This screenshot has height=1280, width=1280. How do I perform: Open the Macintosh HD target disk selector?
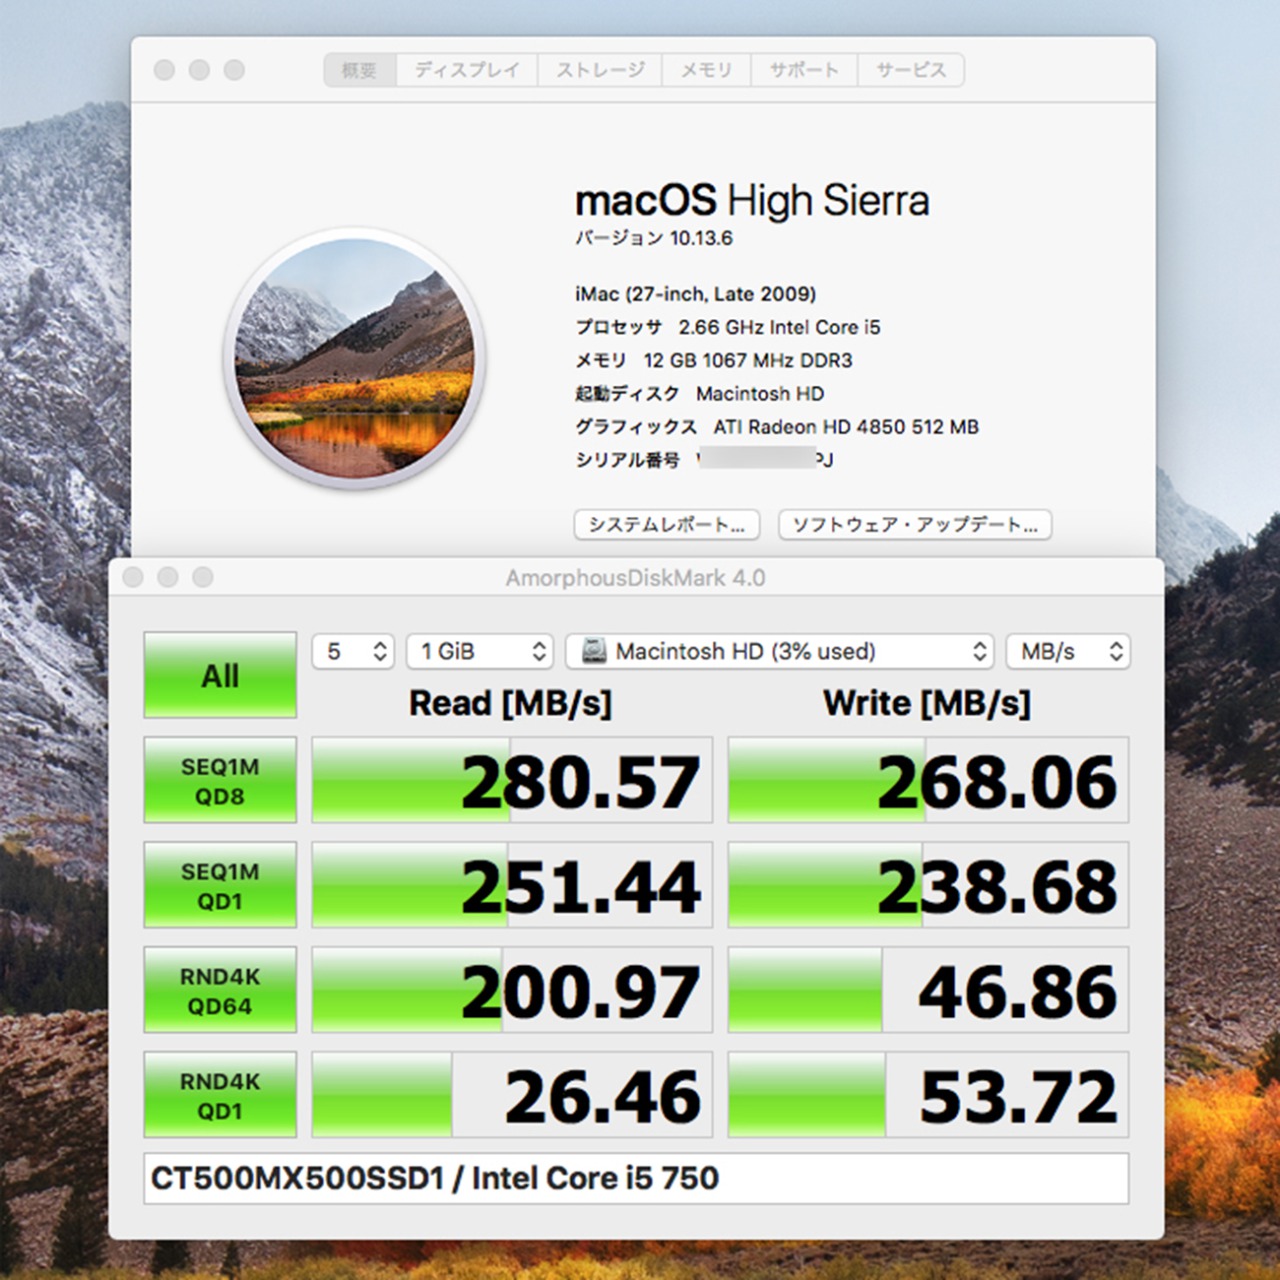777,651
